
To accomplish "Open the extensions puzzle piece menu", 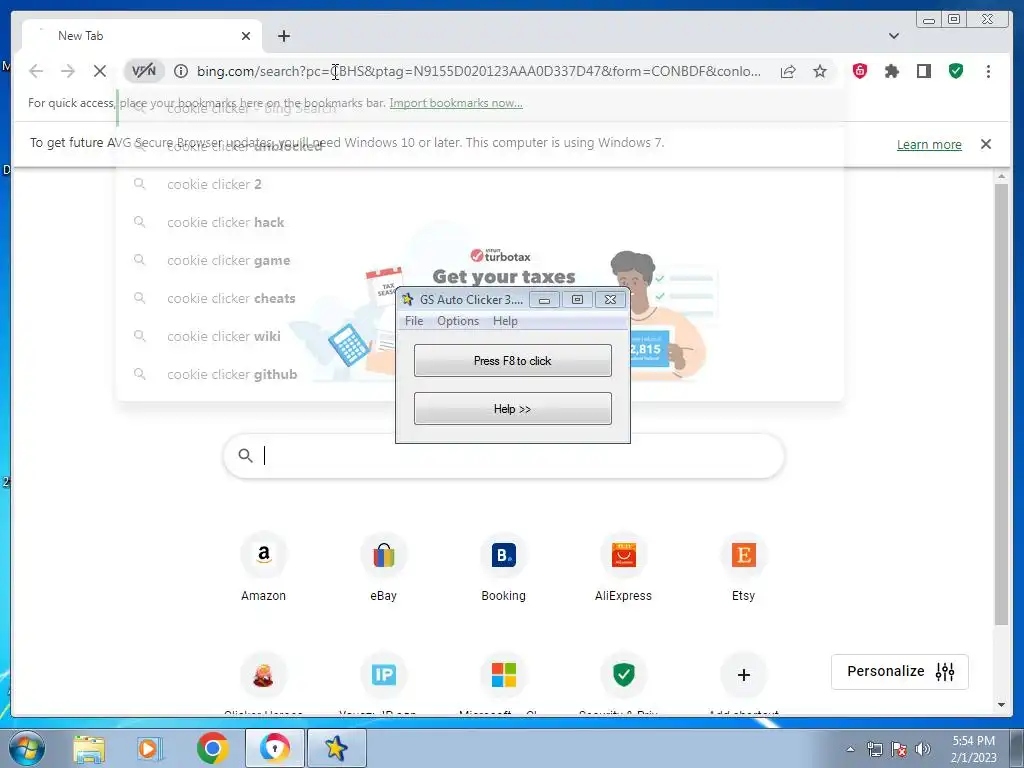I will 891,71.
